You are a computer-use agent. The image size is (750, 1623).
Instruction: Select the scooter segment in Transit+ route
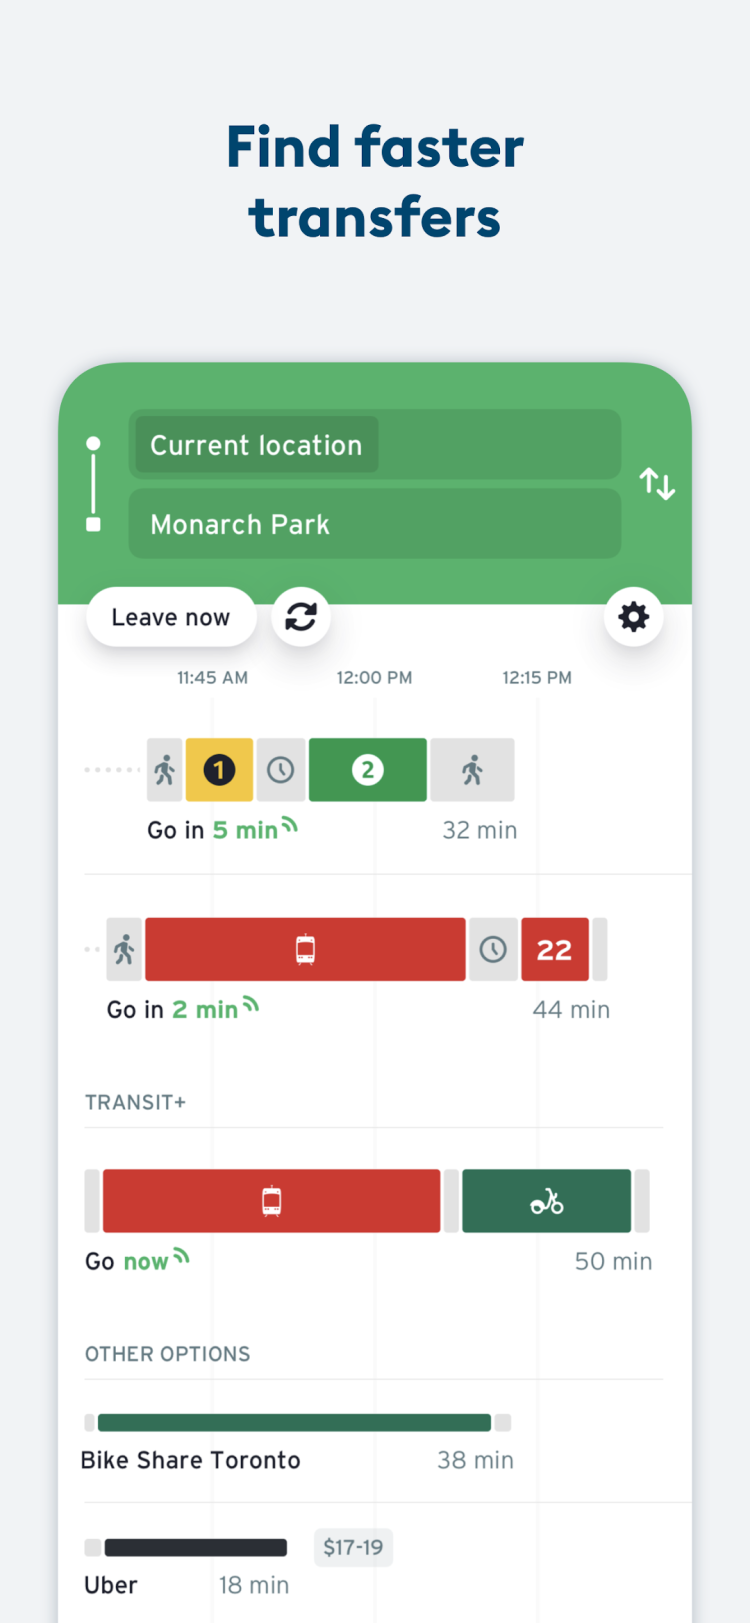546,1201
